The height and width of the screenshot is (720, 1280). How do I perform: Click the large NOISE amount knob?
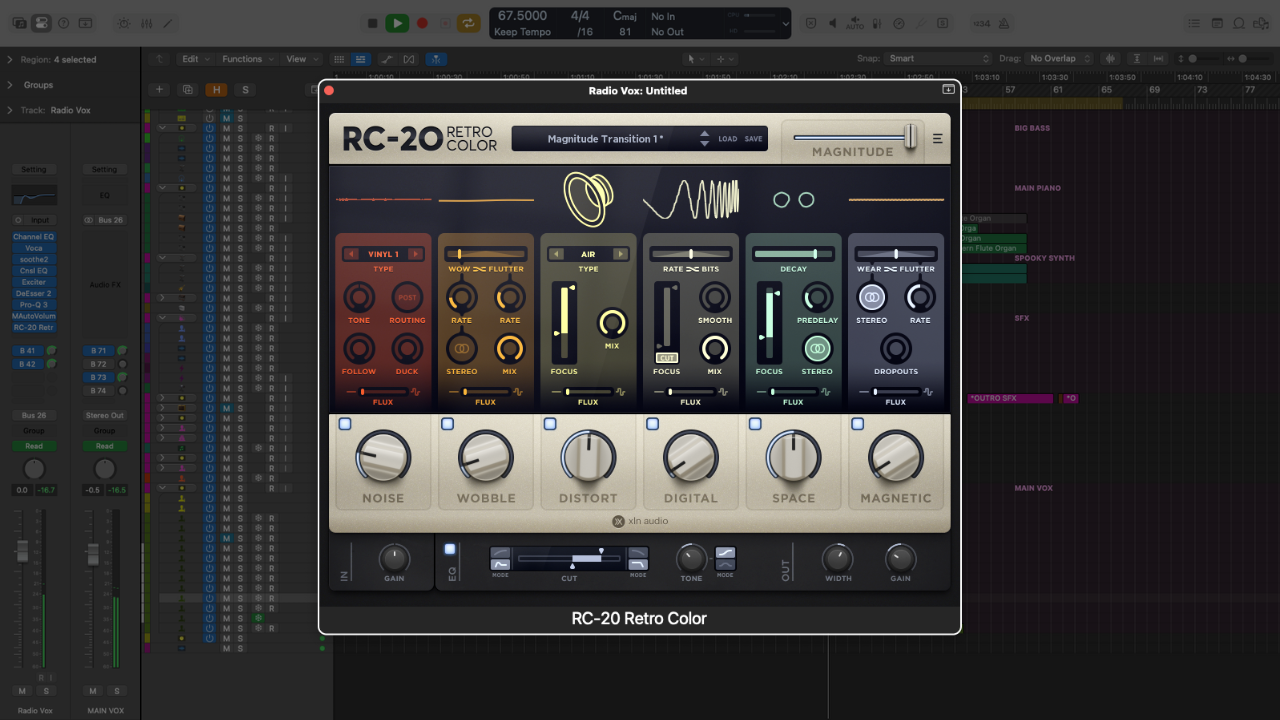pyautogui.click(x=383, y=457)
